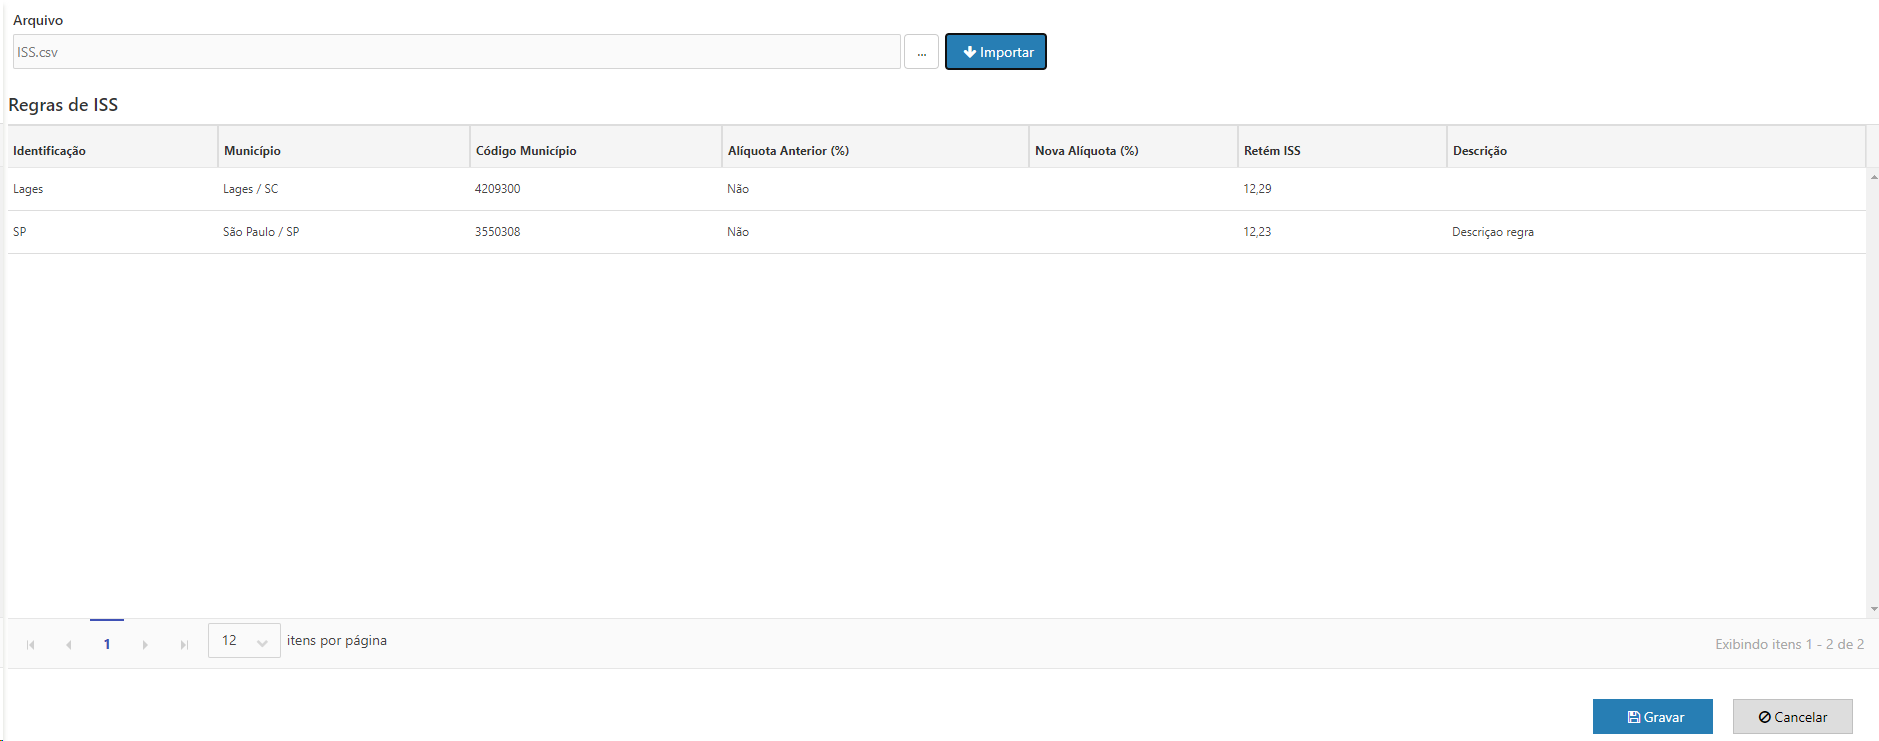
Task: Click the Arquivo field label
Action: 38,20
